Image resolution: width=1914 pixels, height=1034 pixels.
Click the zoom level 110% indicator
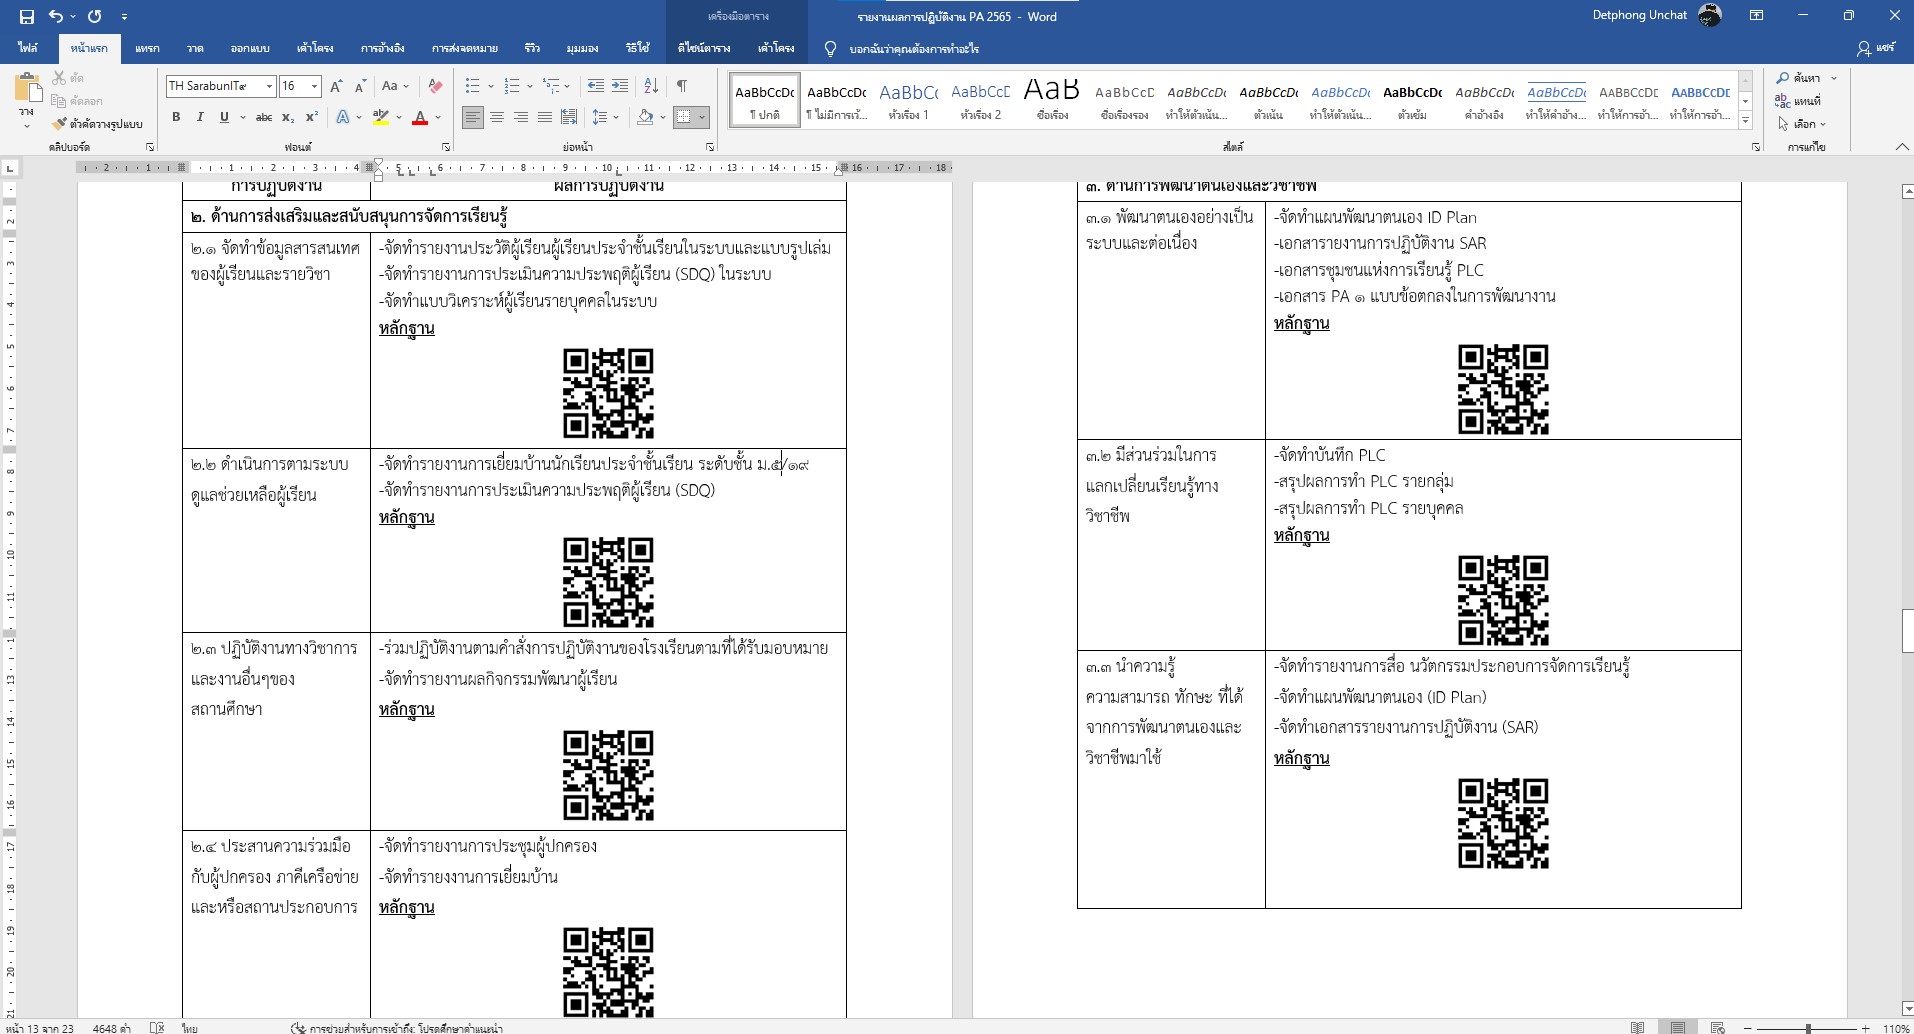(x=1896, y=1027)
